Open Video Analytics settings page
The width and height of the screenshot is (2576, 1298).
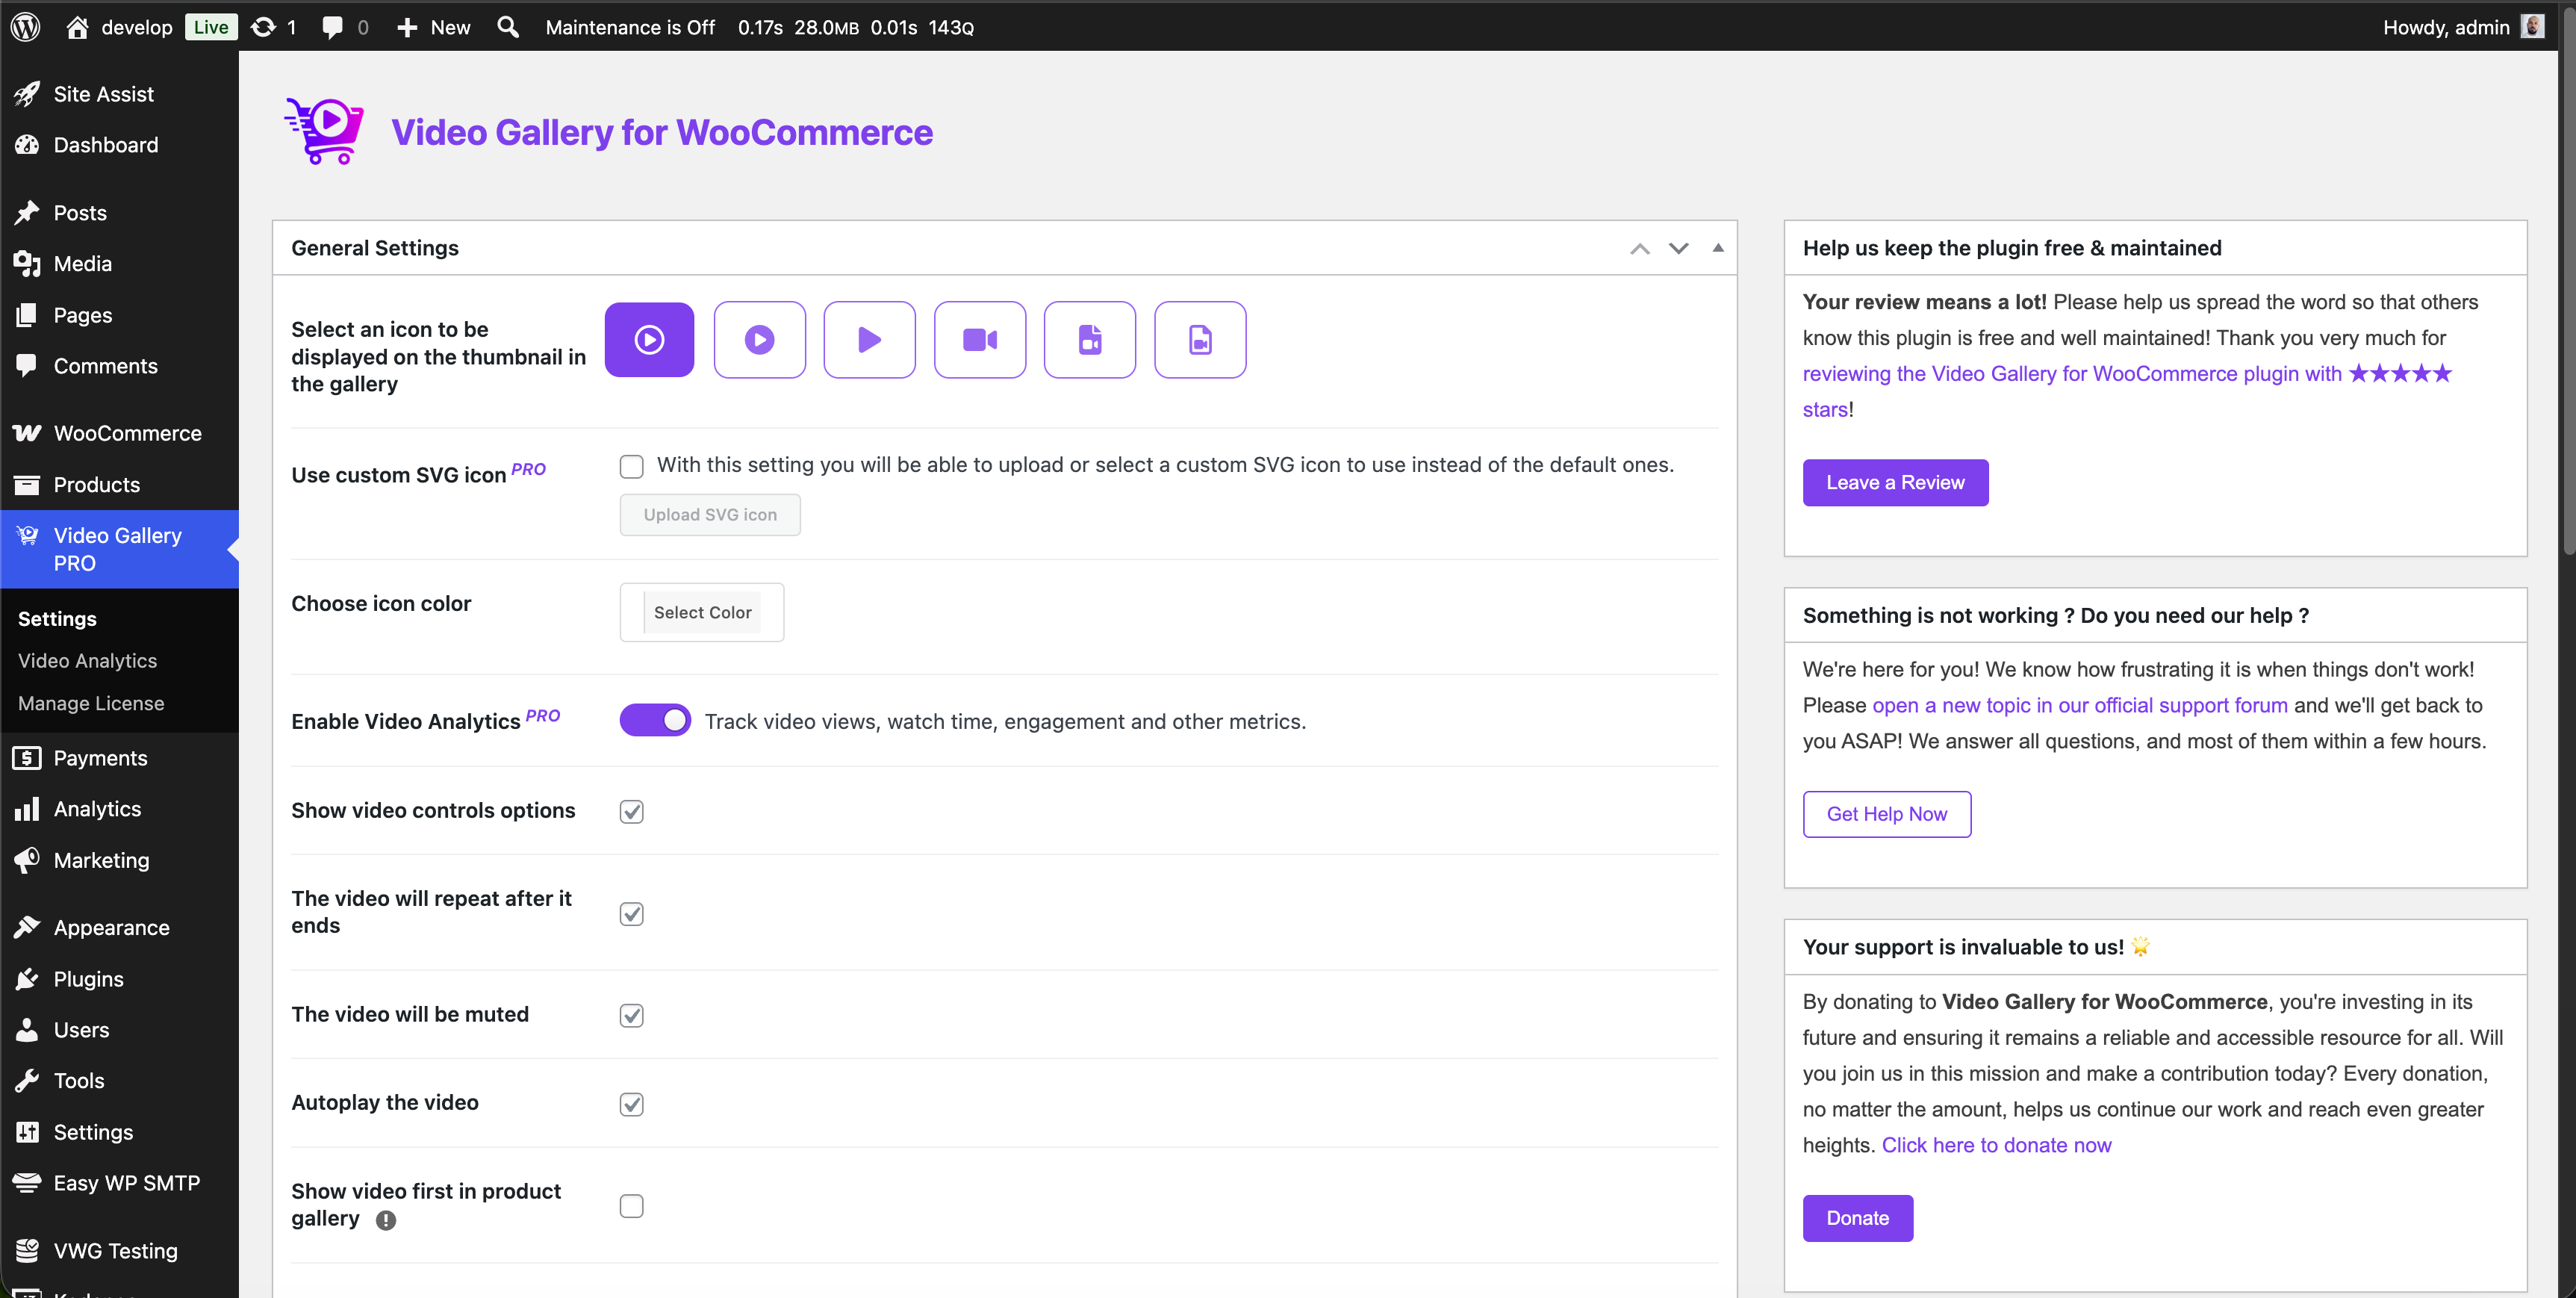[88, 660]
